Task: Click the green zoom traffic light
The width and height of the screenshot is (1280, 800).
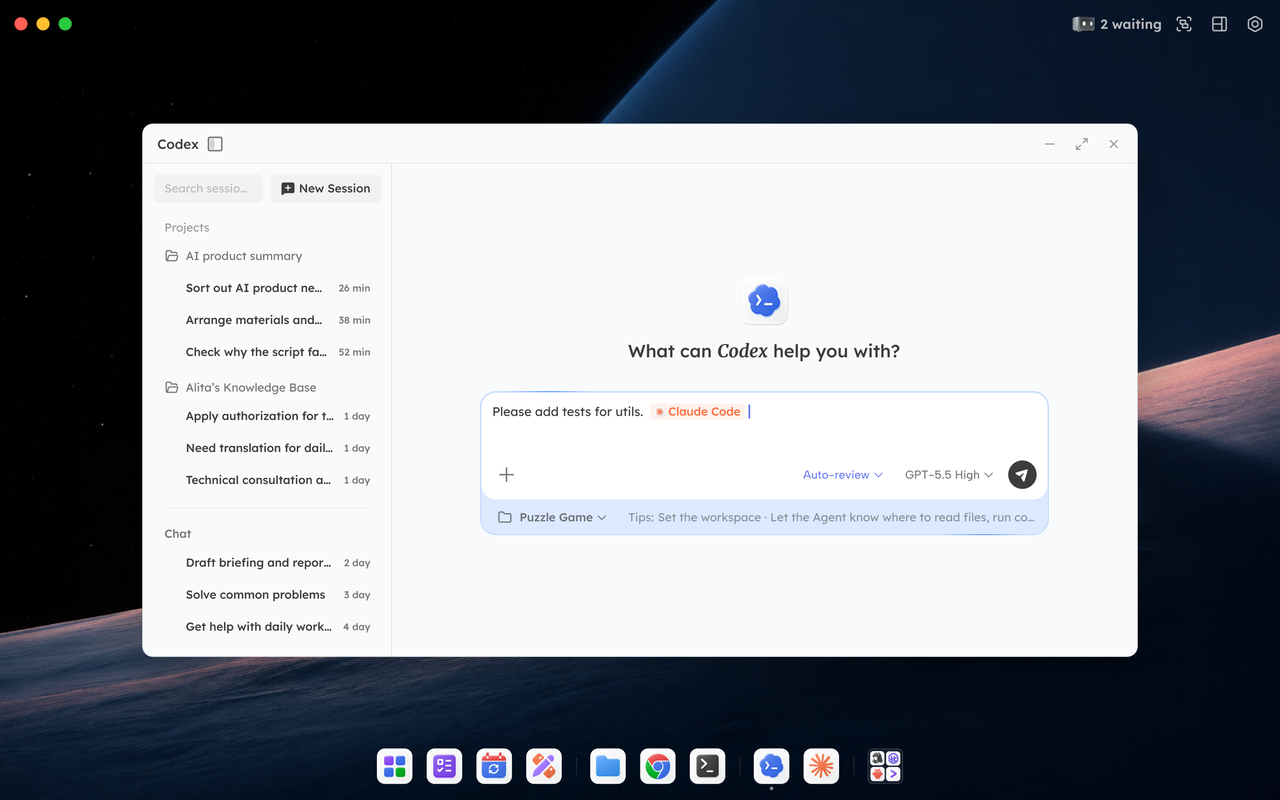Action: click(x=65, y=23)
